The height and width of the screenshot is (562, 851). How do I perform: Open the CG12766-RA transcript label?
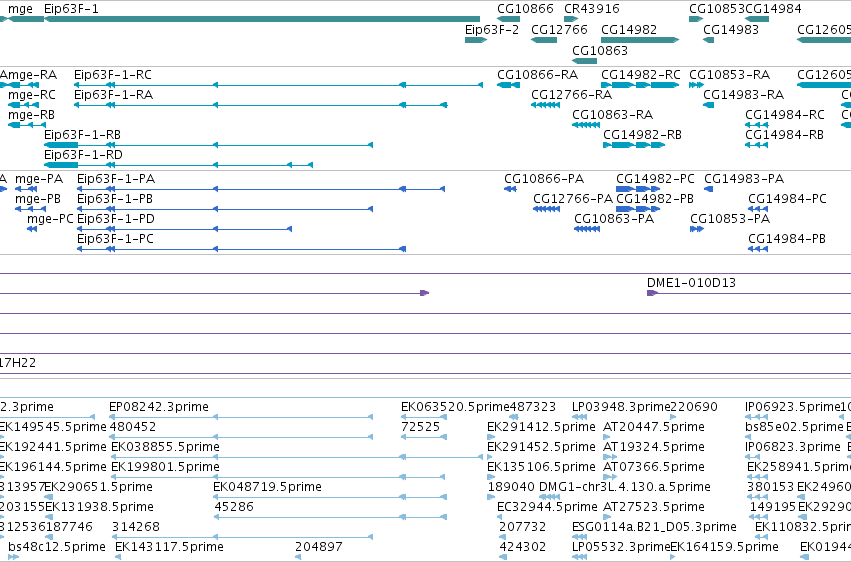[571, 95]
